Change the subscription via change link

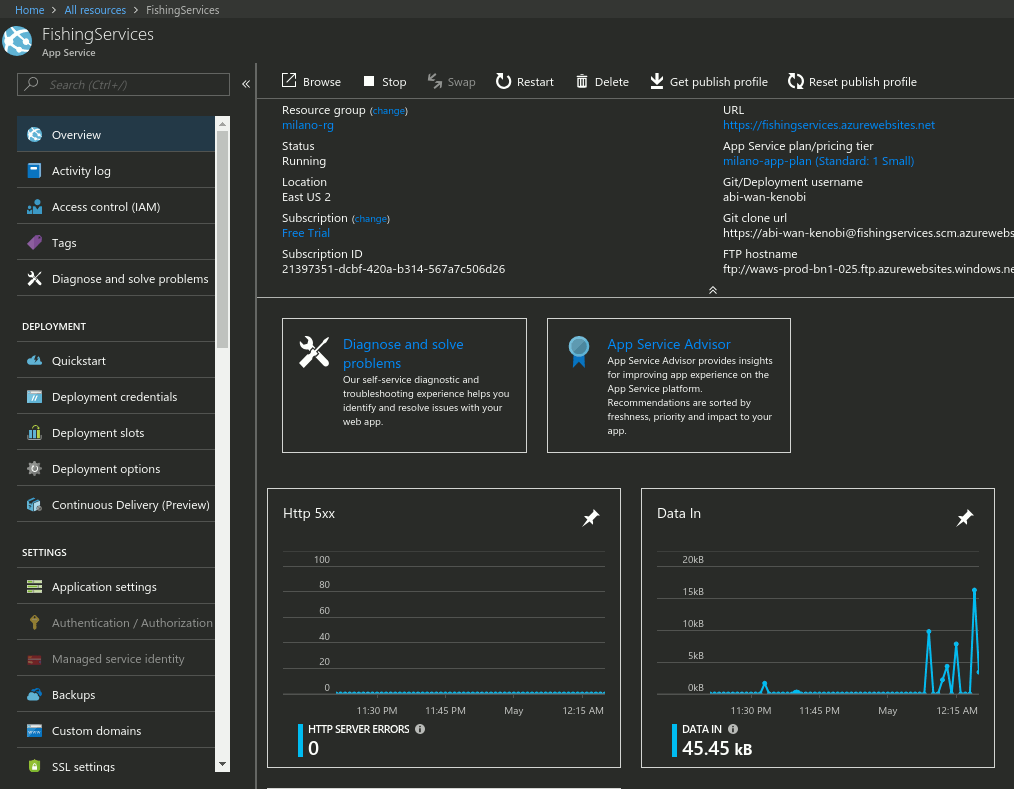pyautogui.click(x=371, y=218)
